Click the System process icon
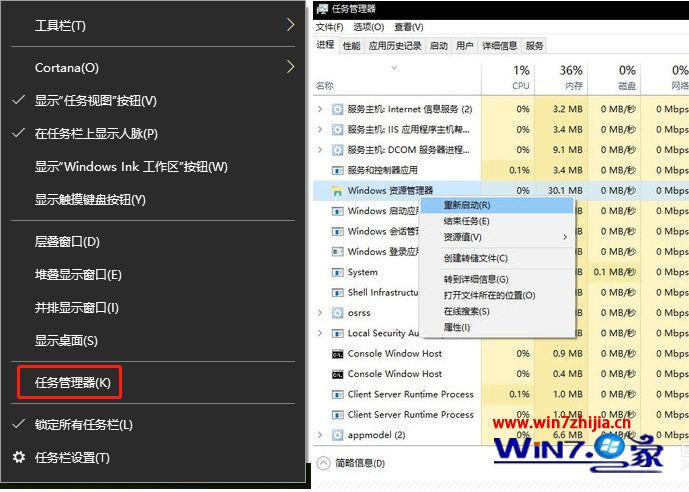Image resolution: width=689 pixels, height=492 pixels. [337, 272]
